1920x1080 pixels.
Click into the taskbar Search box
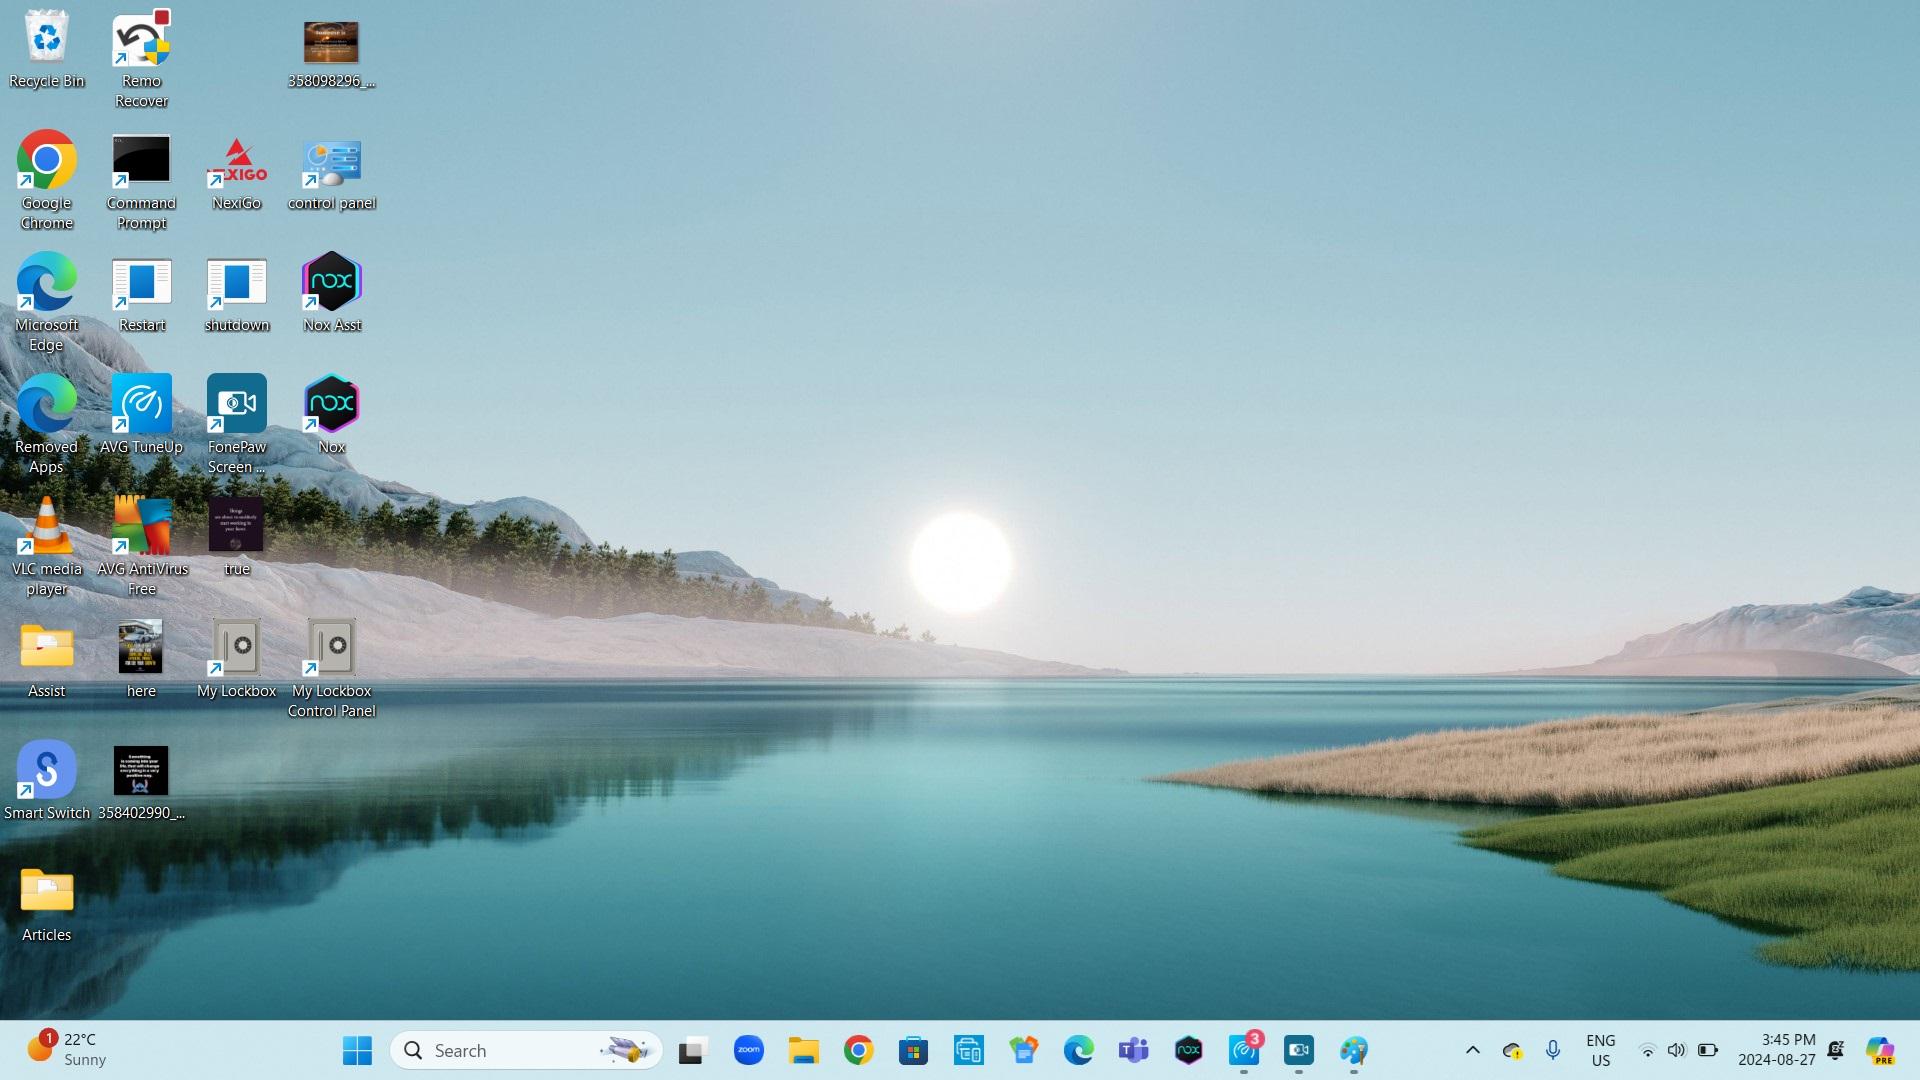(x=526, y=1051)
